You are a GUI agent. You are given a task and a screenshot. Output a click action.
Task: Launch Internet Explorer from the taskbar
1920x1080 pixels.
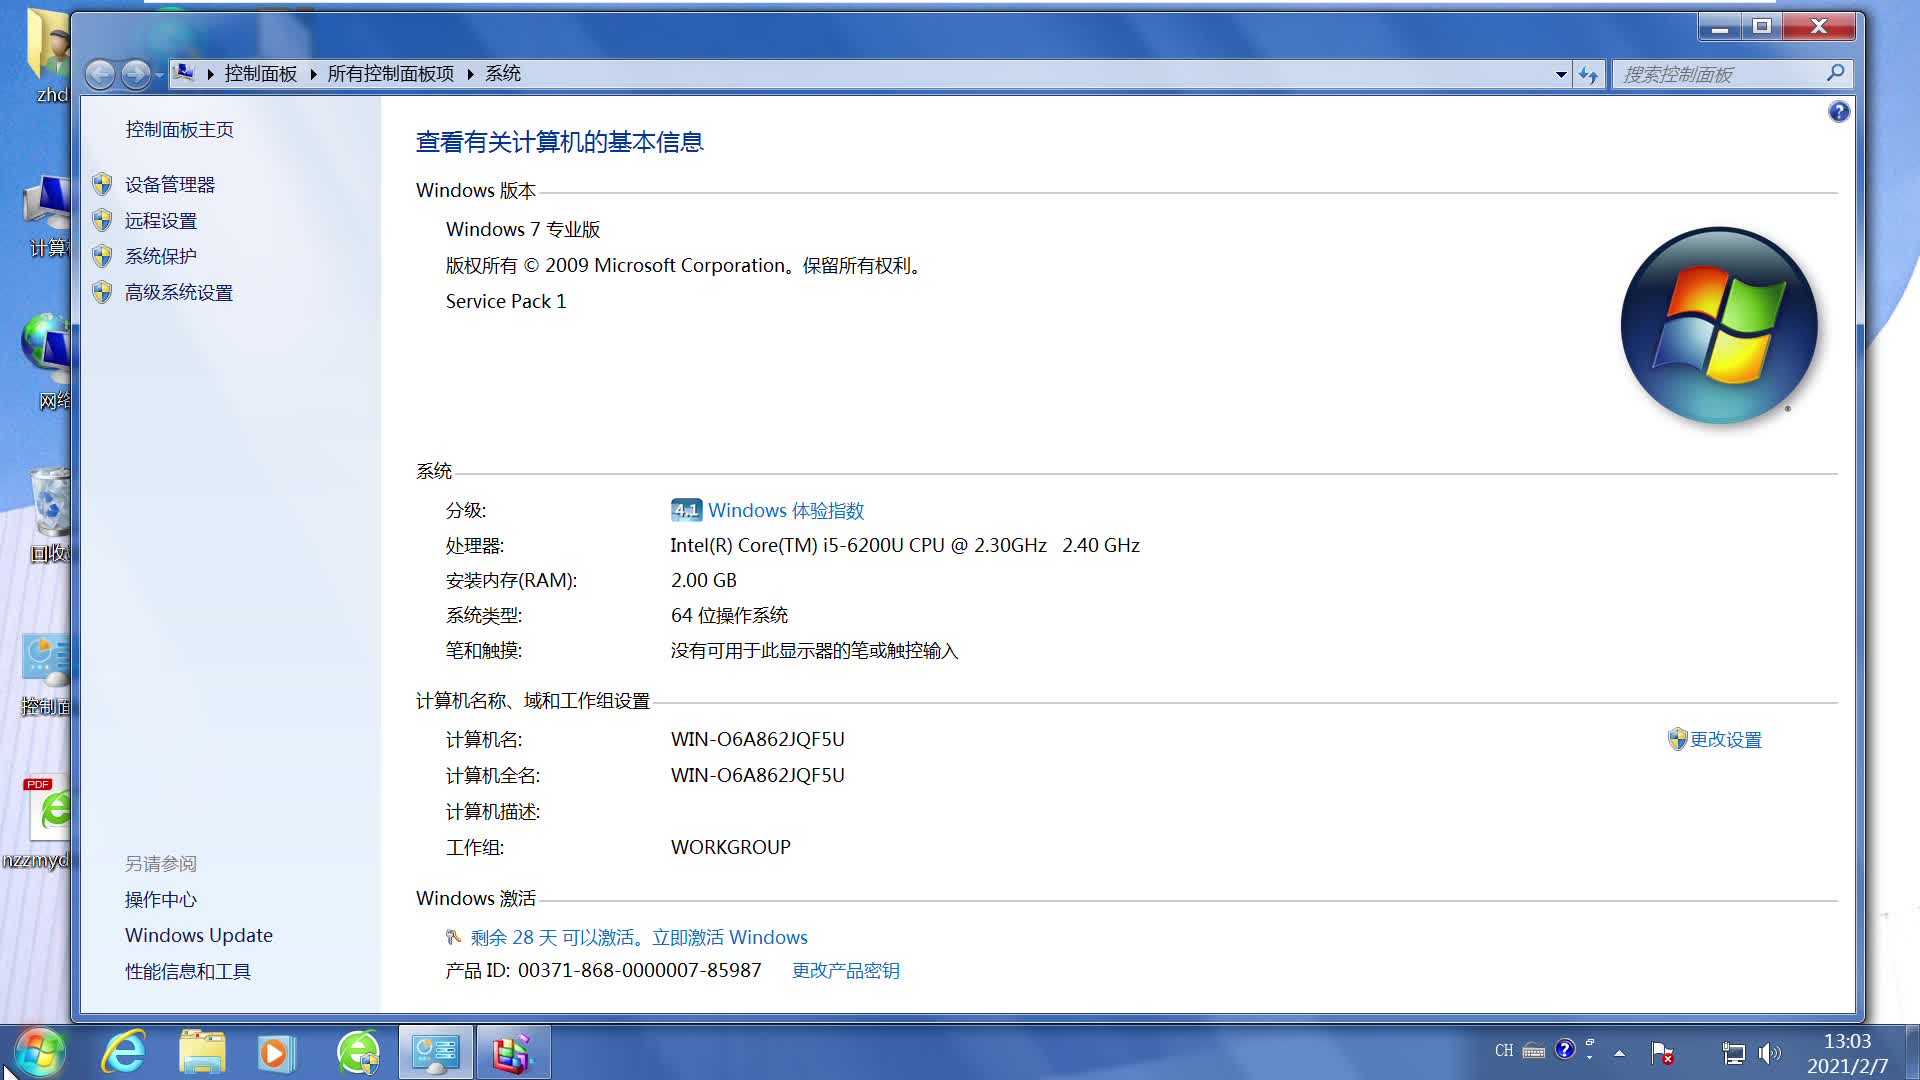pos(124,1052)
